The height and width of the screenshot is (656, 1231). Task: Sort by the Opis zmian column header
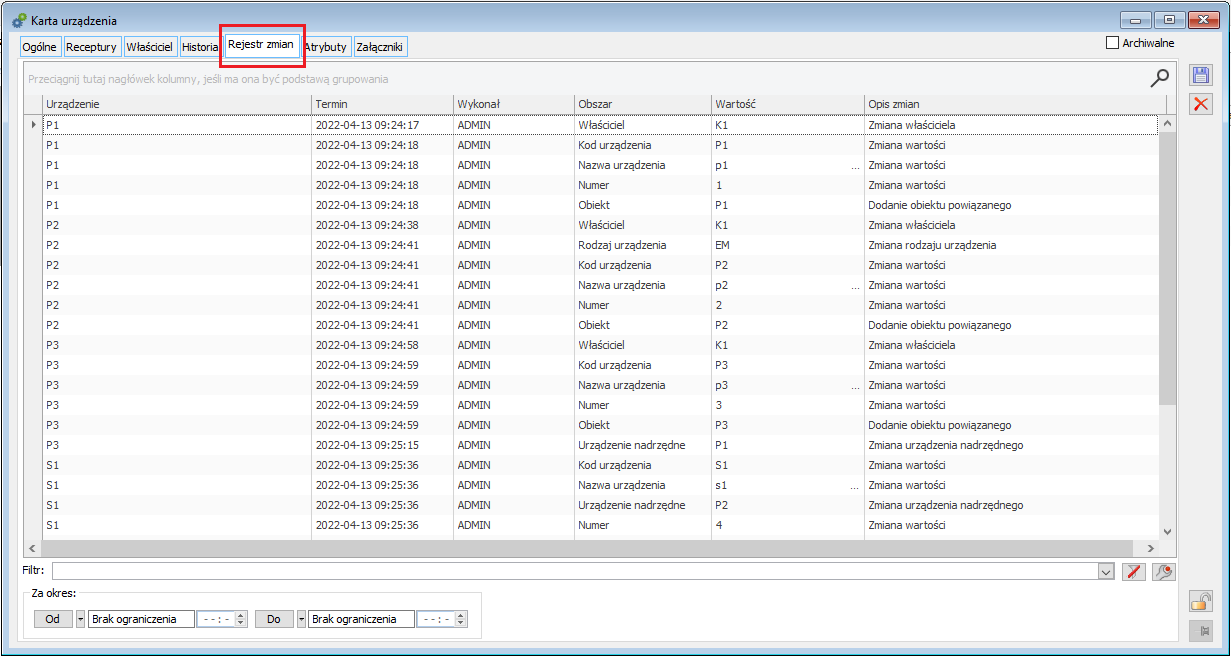[x=1015, y=104]
